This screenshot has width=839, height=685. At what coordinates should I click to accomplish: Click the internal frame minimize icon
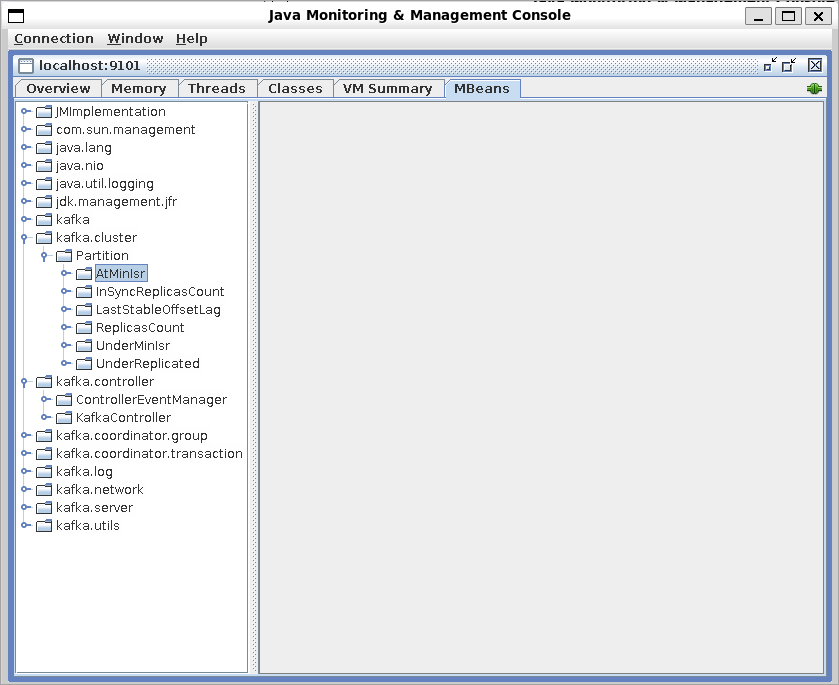pyautogui.click(x=770, y=65)
